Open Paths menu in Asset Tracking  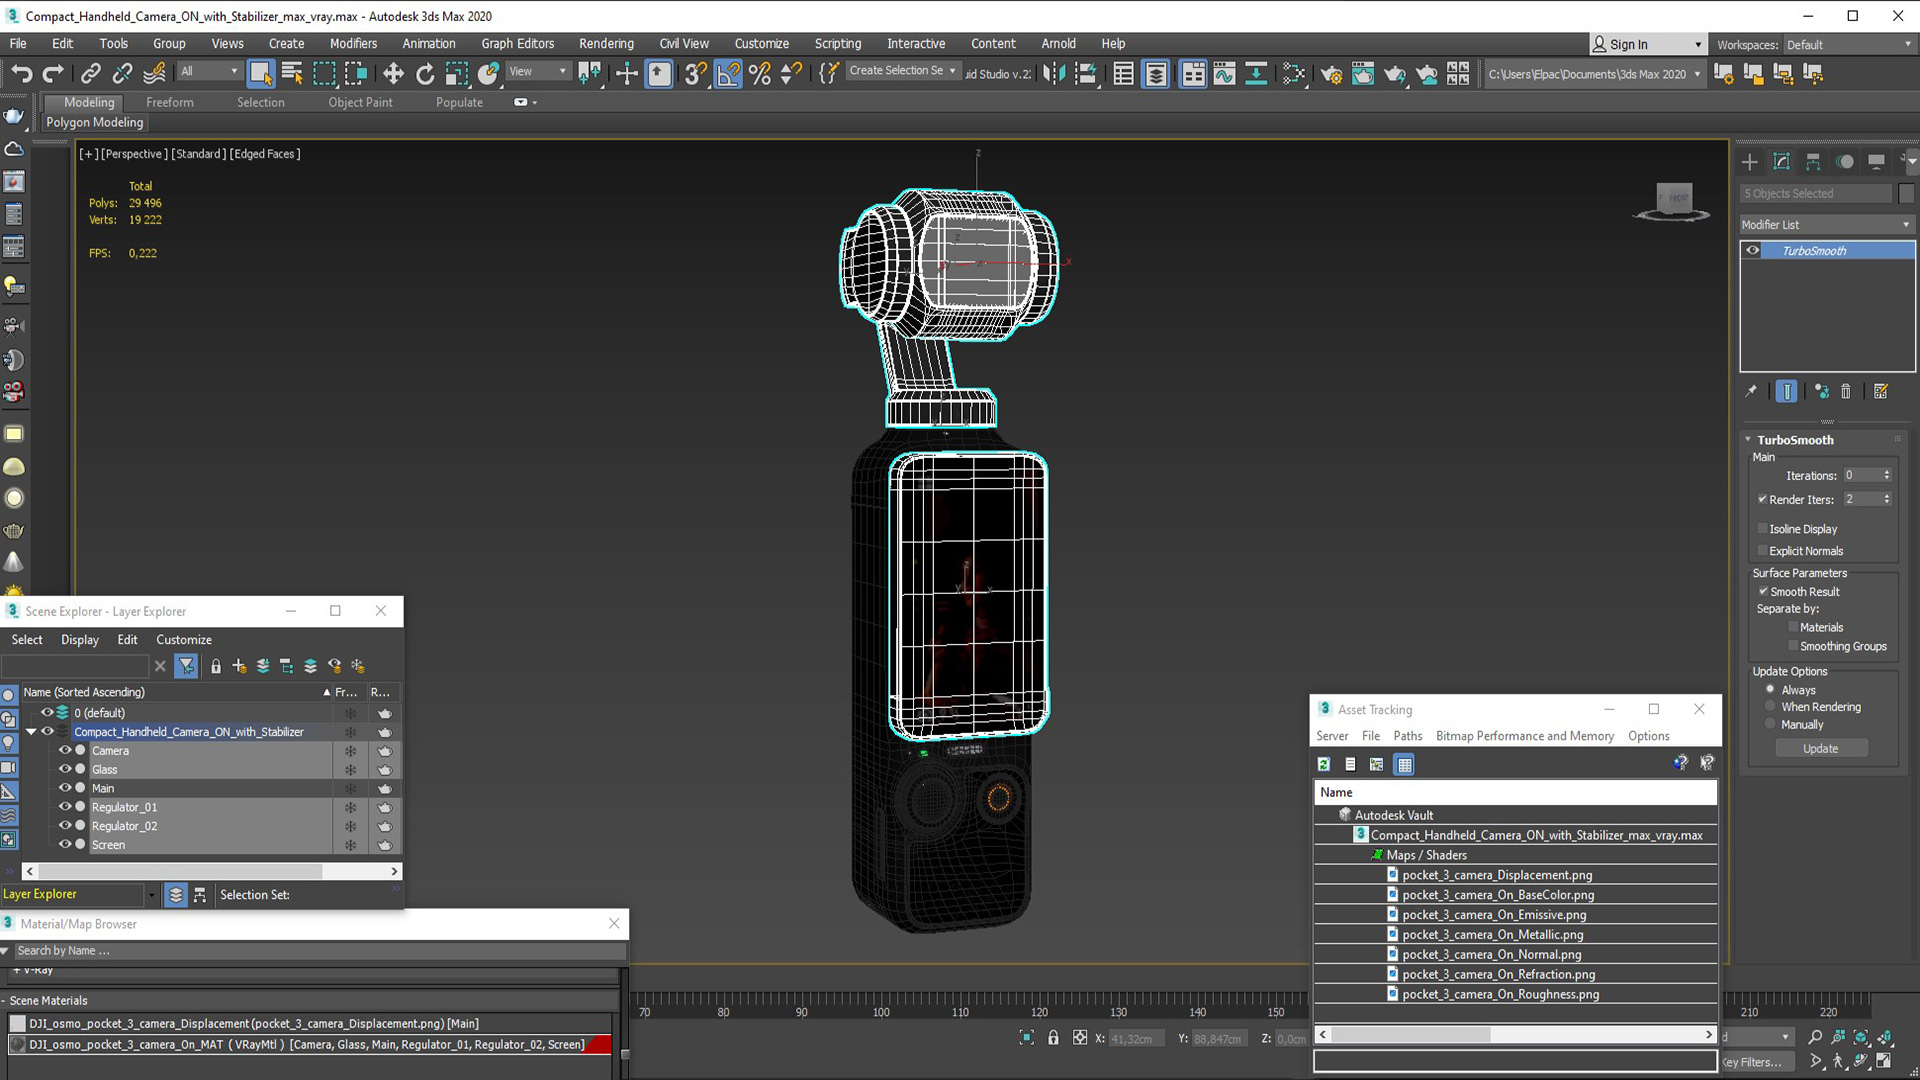point(1407,736)
